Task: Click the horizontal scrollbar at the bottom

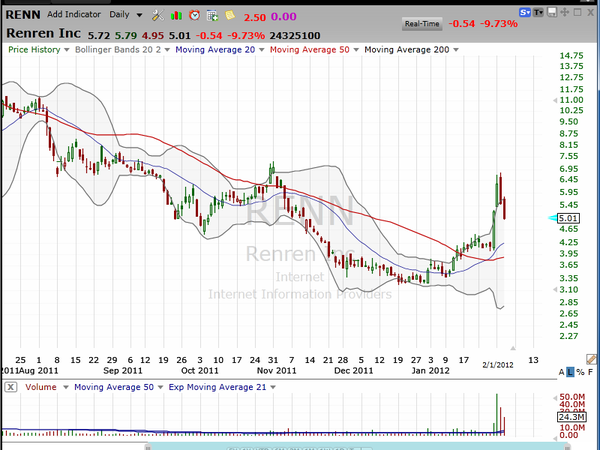Action: (358, 447)
